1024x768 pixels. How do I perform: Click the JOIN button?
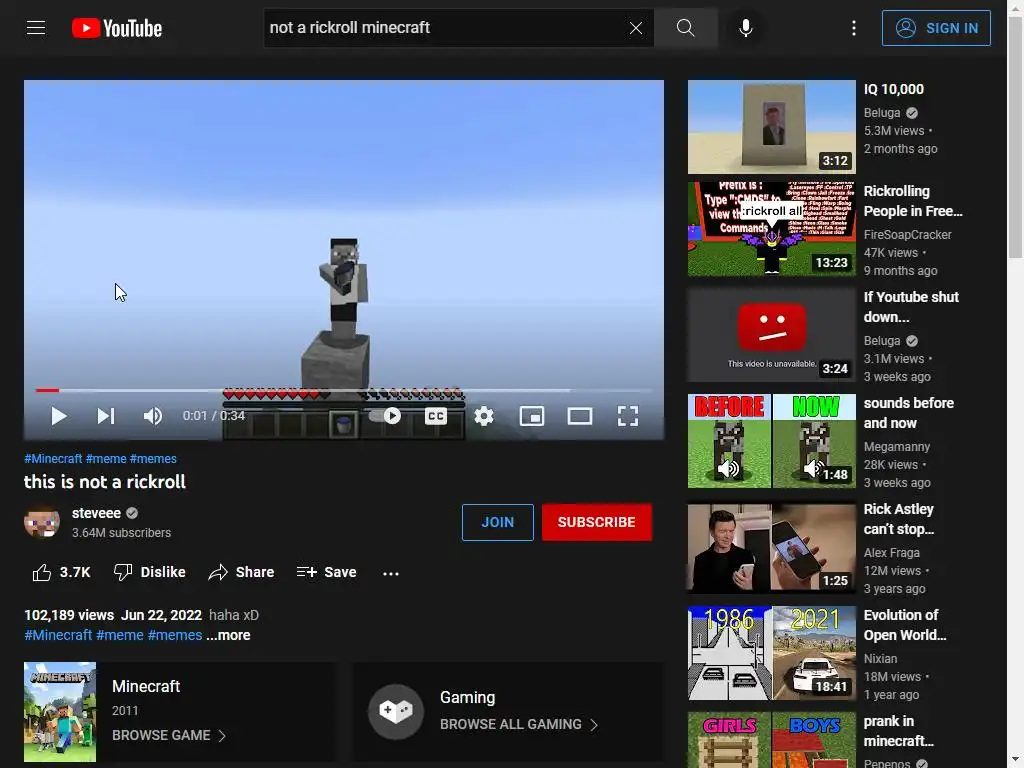click(498, 522)
